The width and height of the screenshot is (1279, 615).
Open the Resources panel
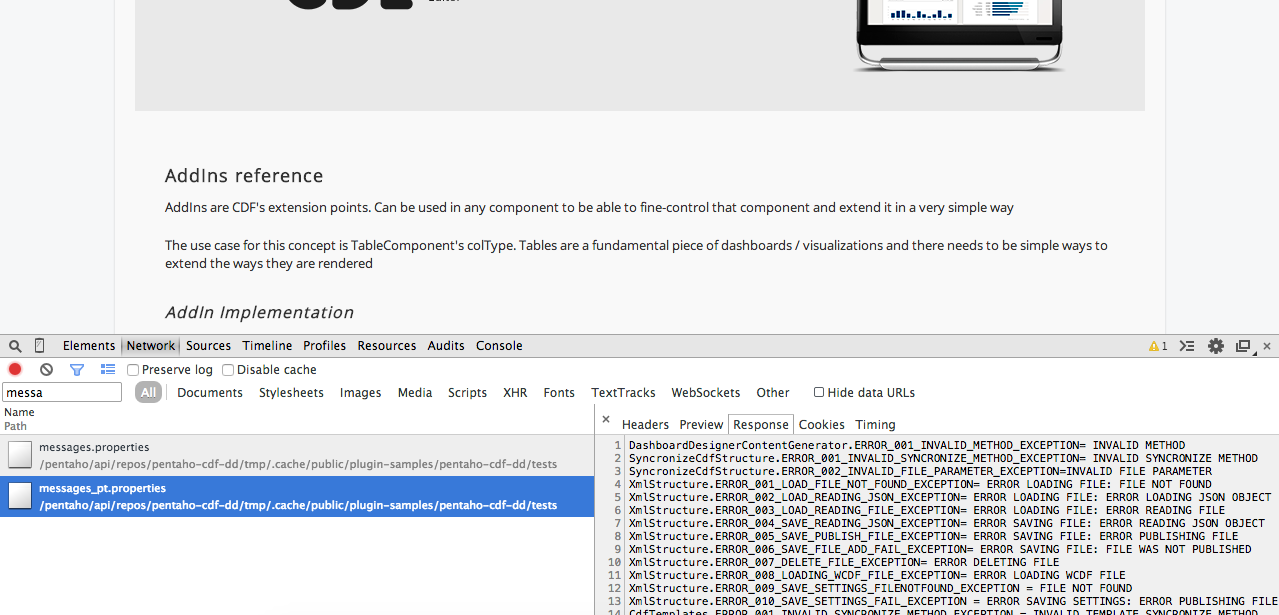coord(387,346)
